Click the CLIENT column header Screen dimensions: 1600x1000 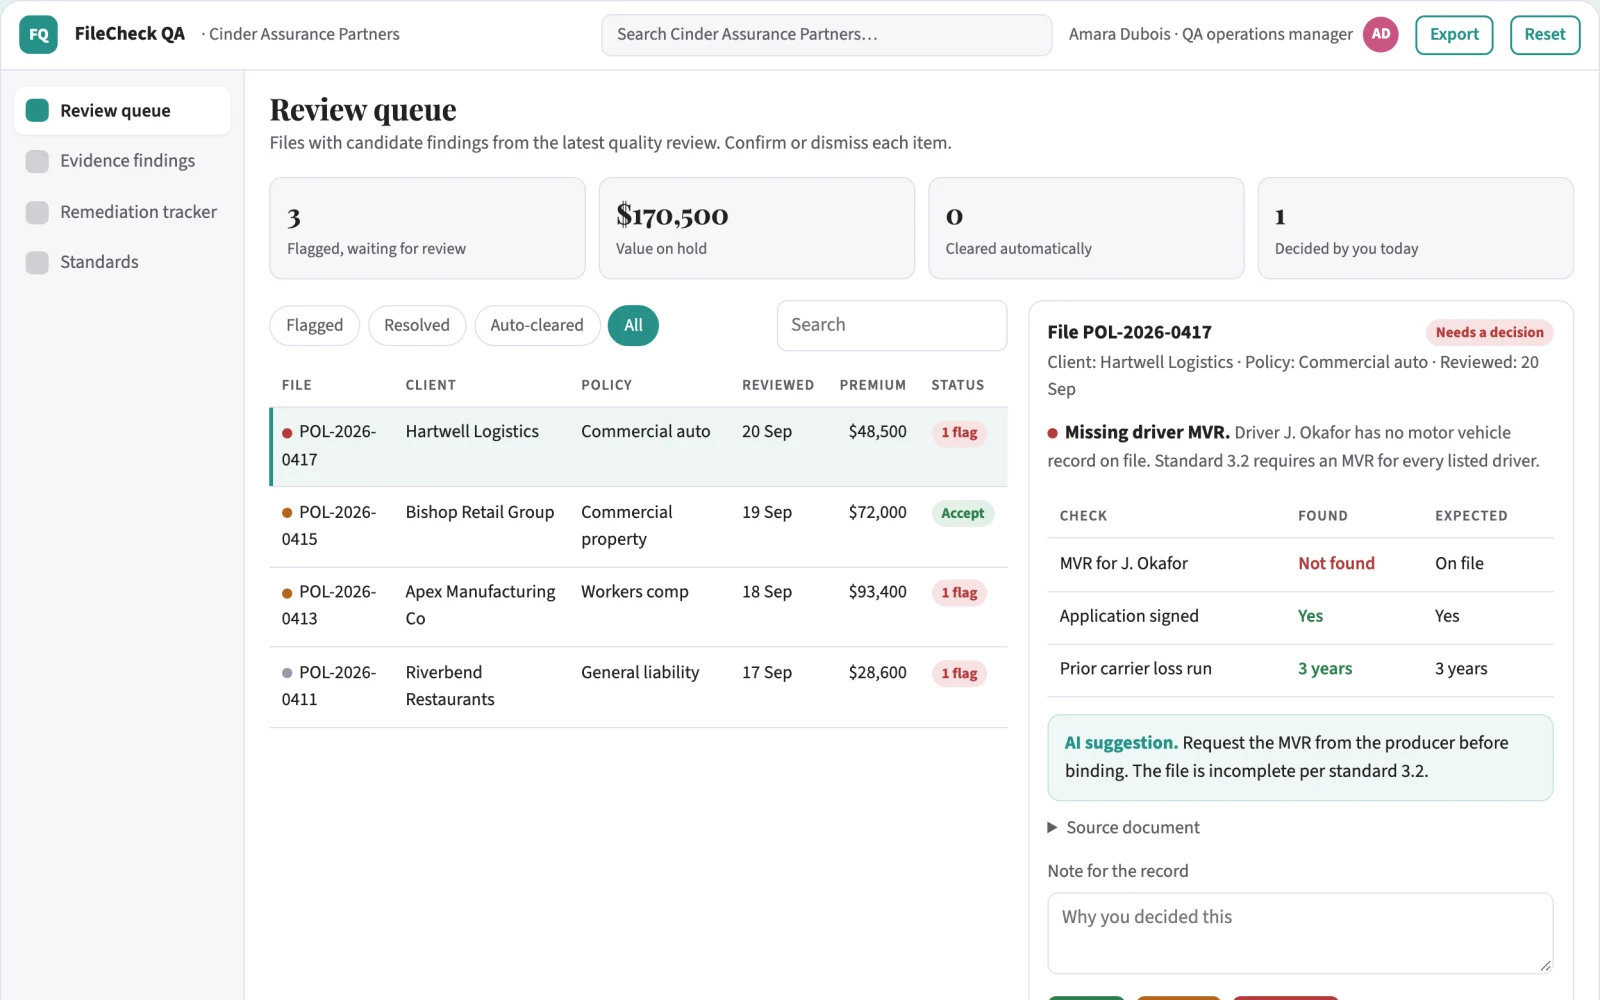[431, 385]
